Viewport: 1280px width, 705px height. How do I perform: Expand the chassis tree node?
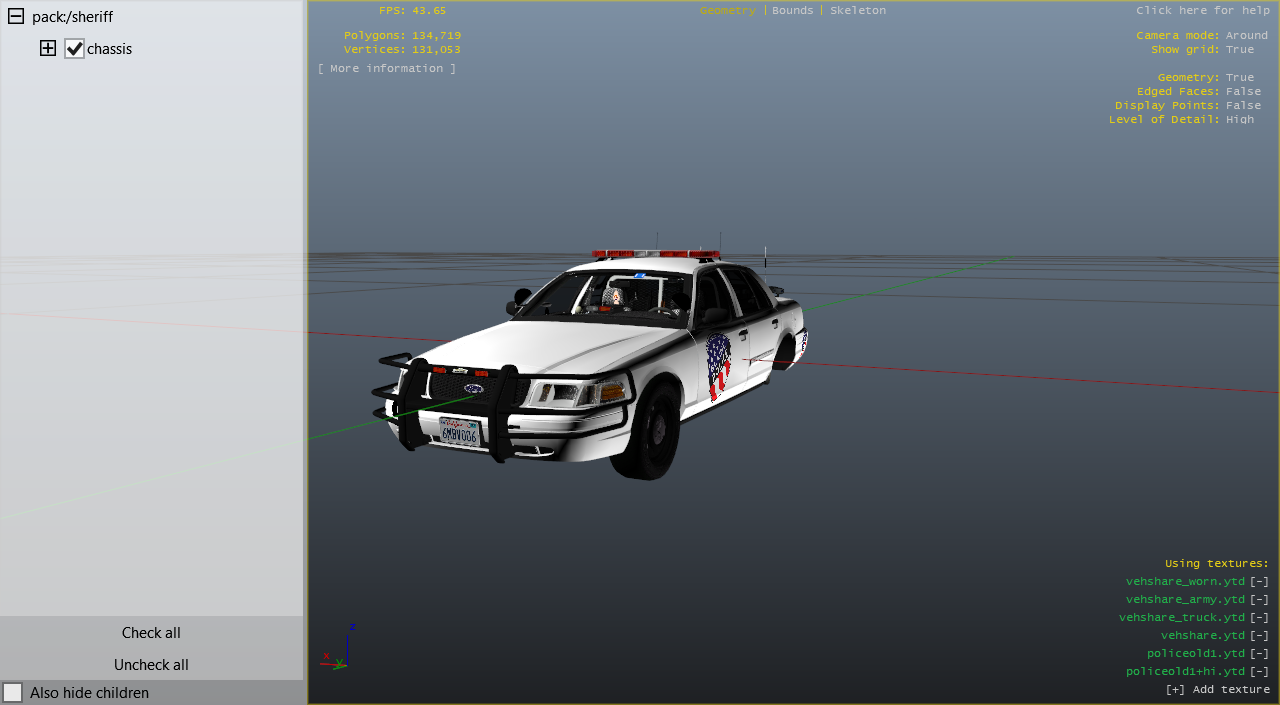(48, 49)
